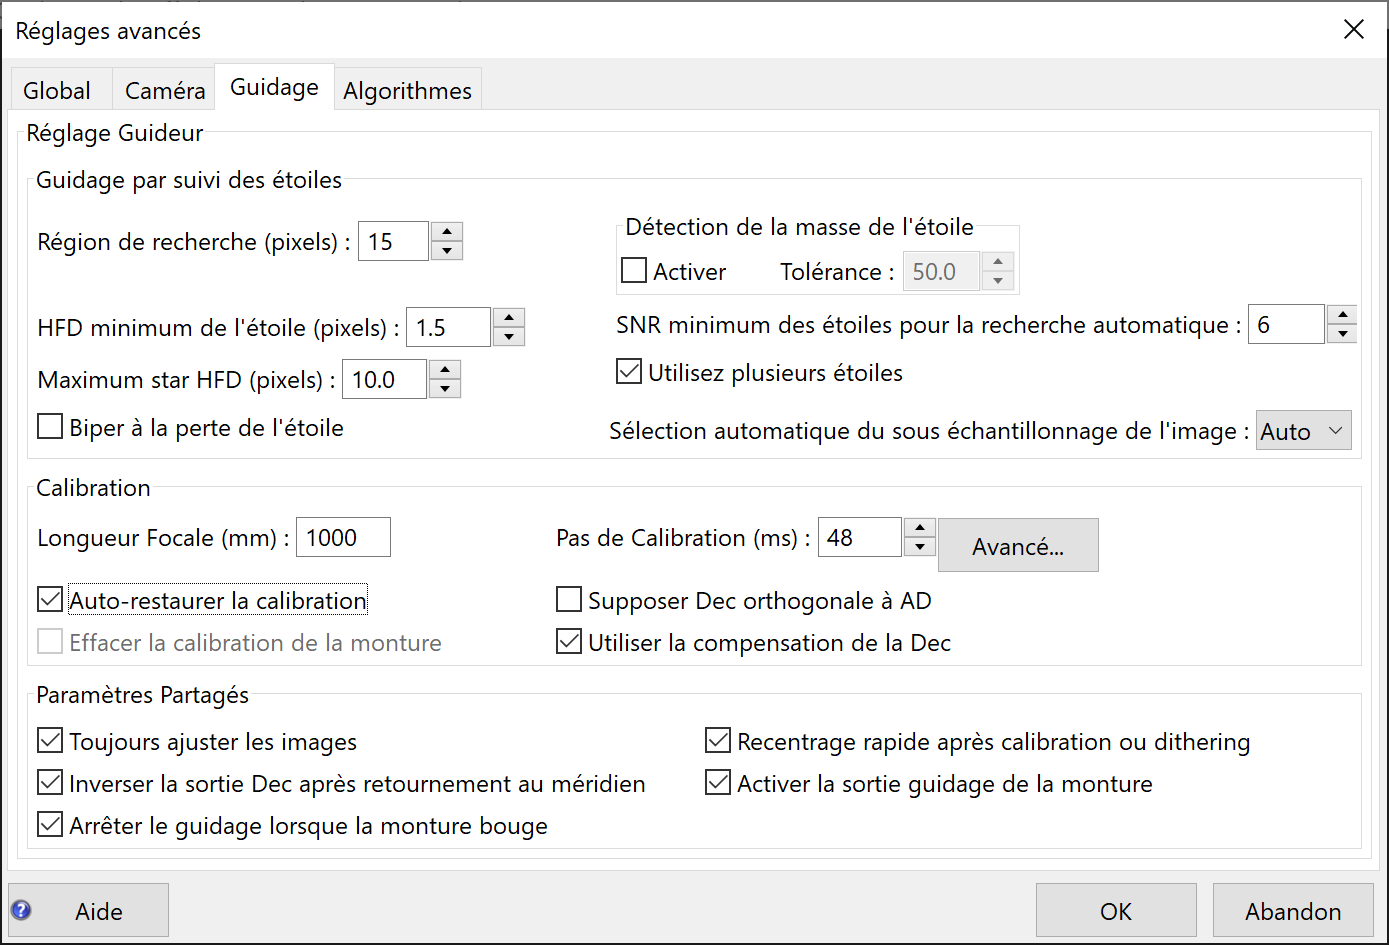
Task: Increase the Région de recherche value
Action: pos(446,232)
